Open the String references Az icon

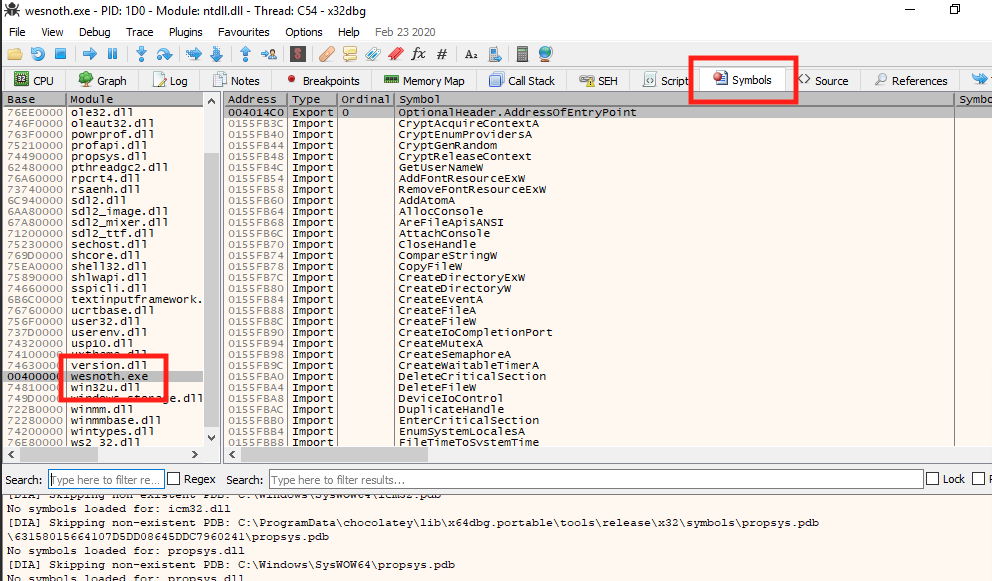(x=471, y=54)
